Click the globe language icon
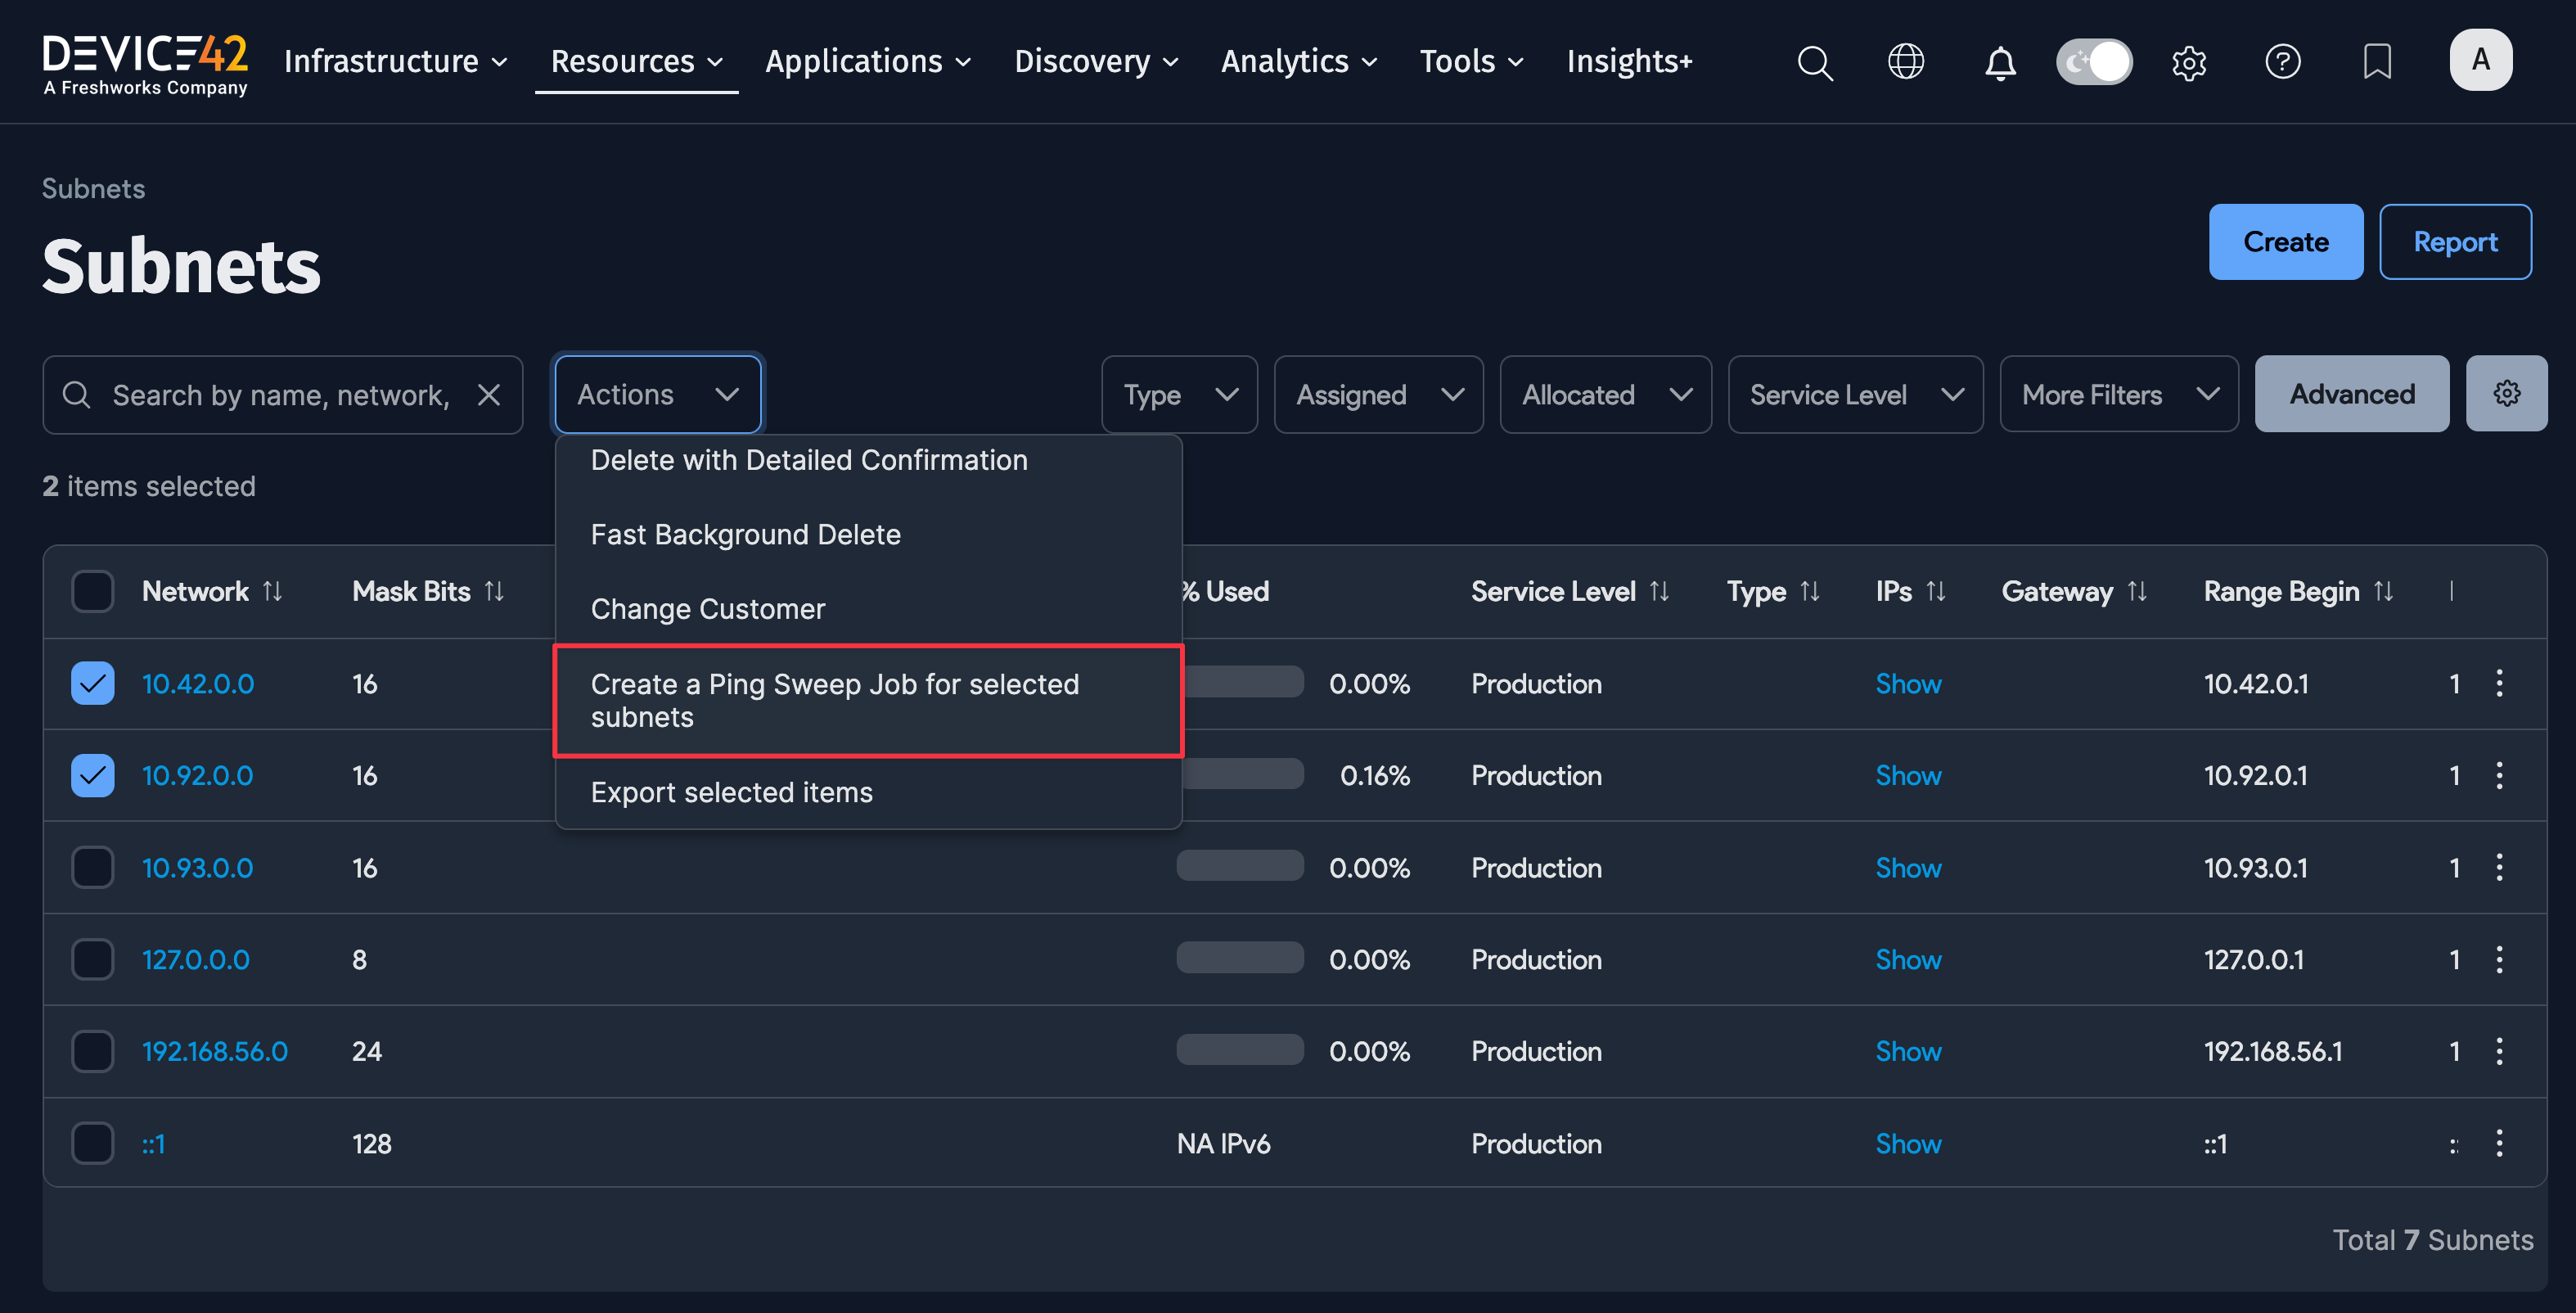The width and height of the screenshot is (2576, 1313). 1905,62
